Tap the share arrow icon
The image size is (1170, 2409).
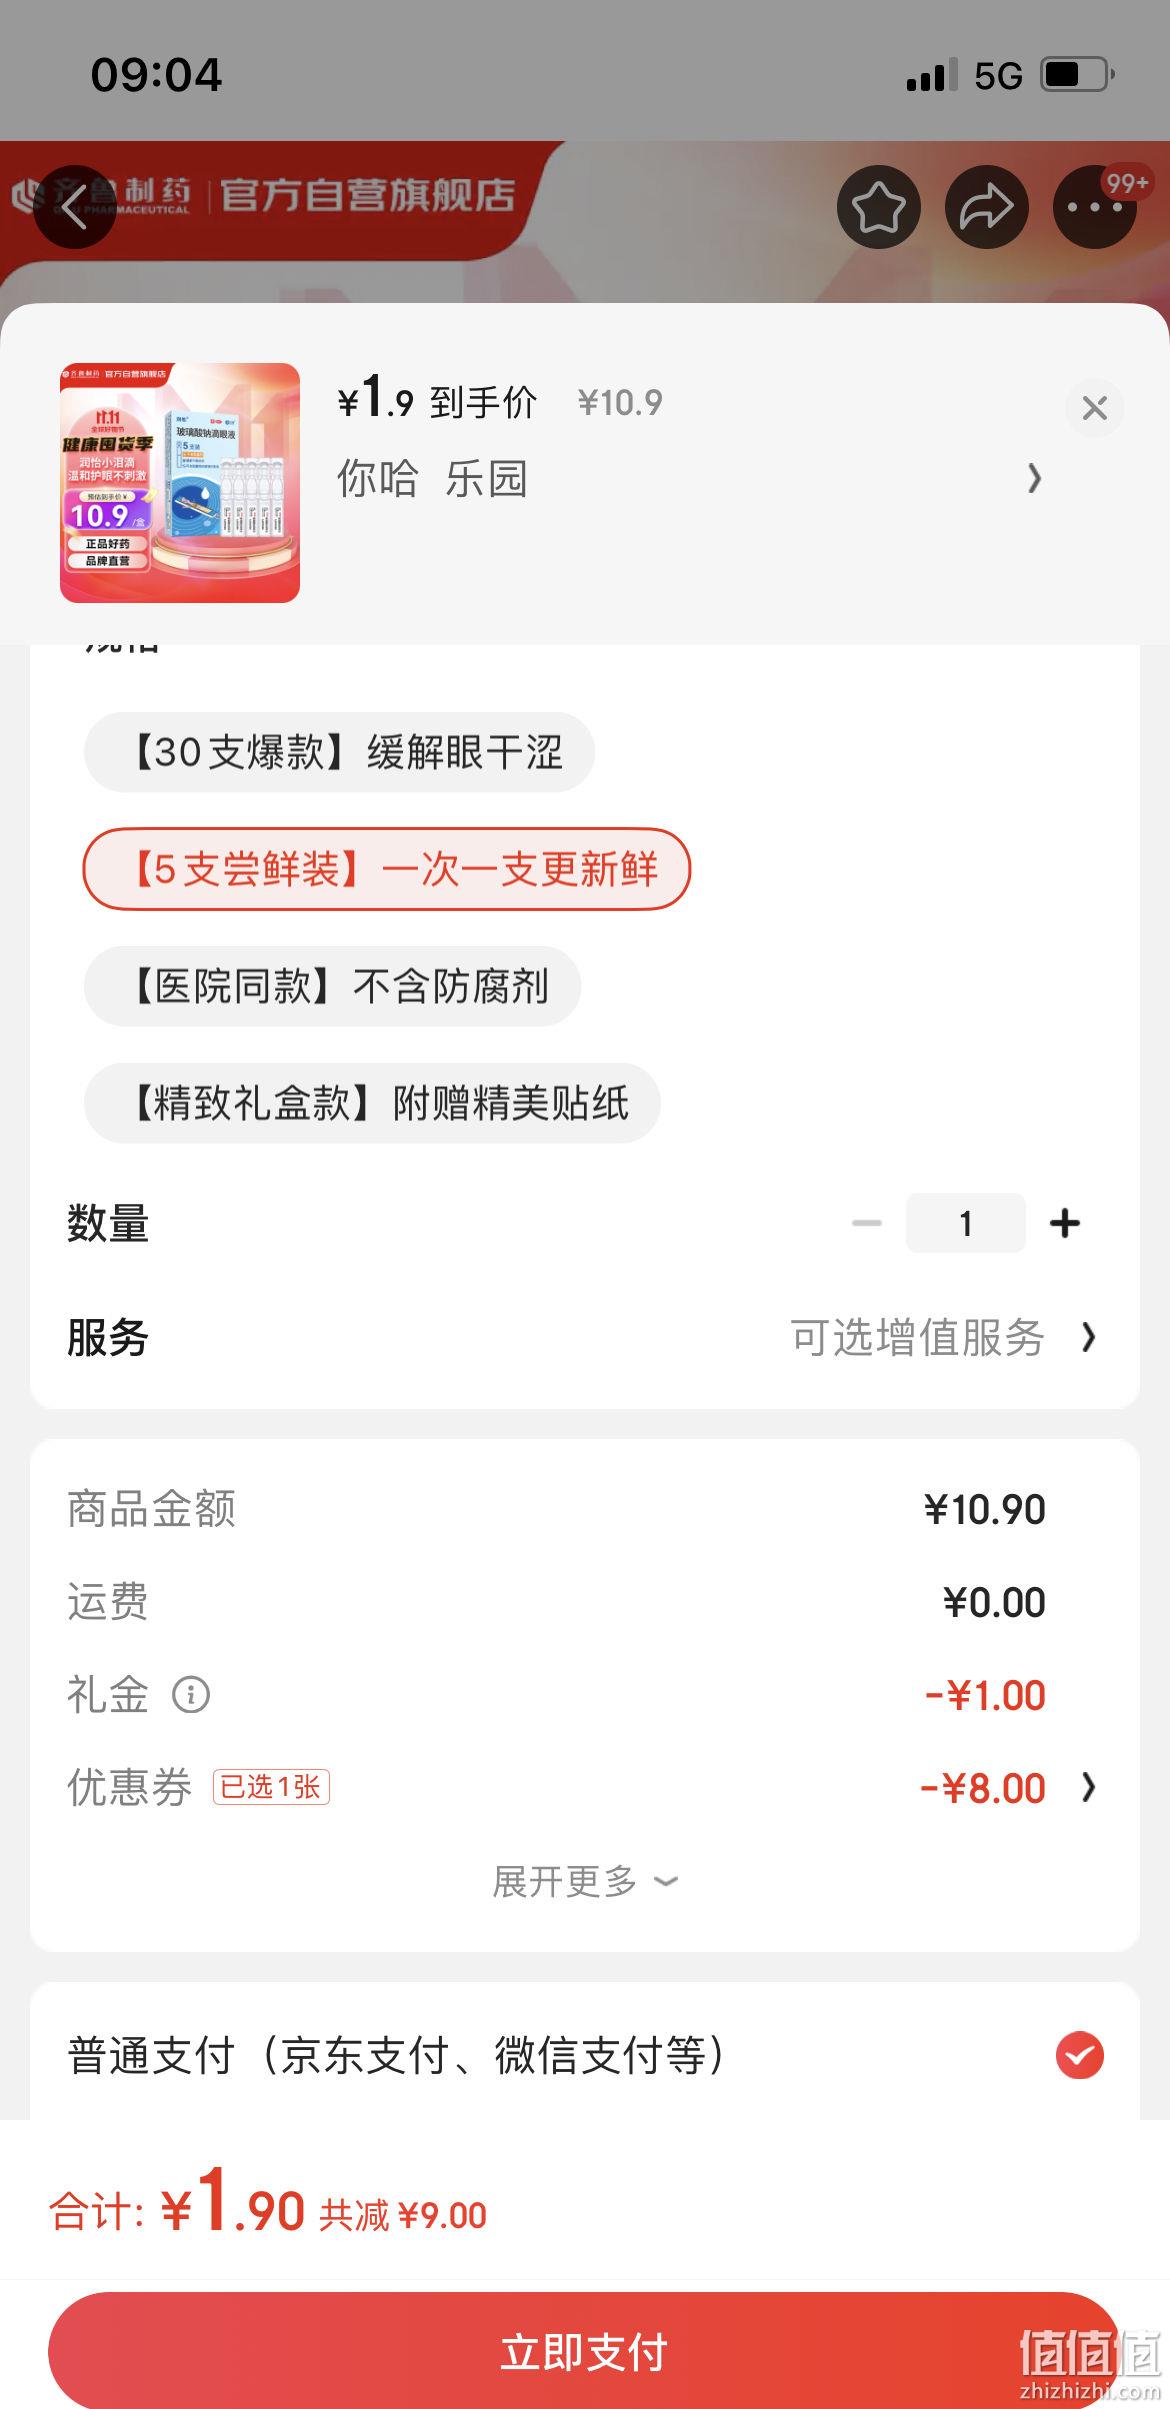[986, 207]
